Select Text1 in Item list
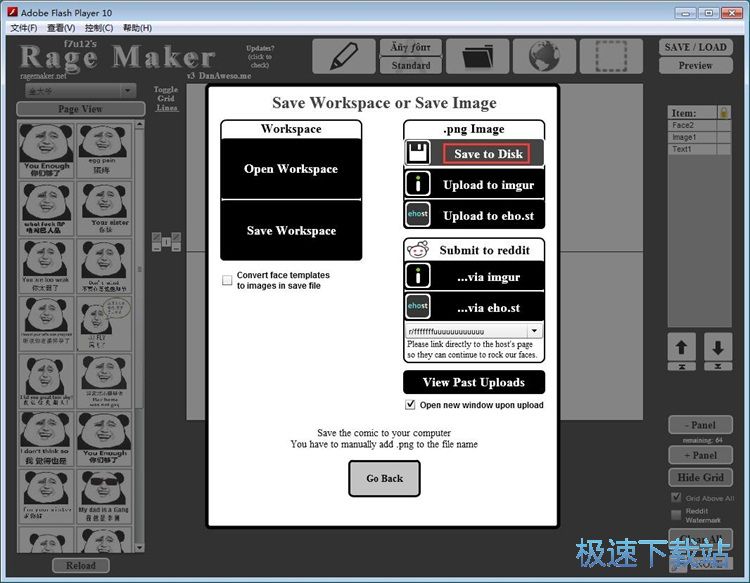This screenshot has width=750, height=583. 692,149
